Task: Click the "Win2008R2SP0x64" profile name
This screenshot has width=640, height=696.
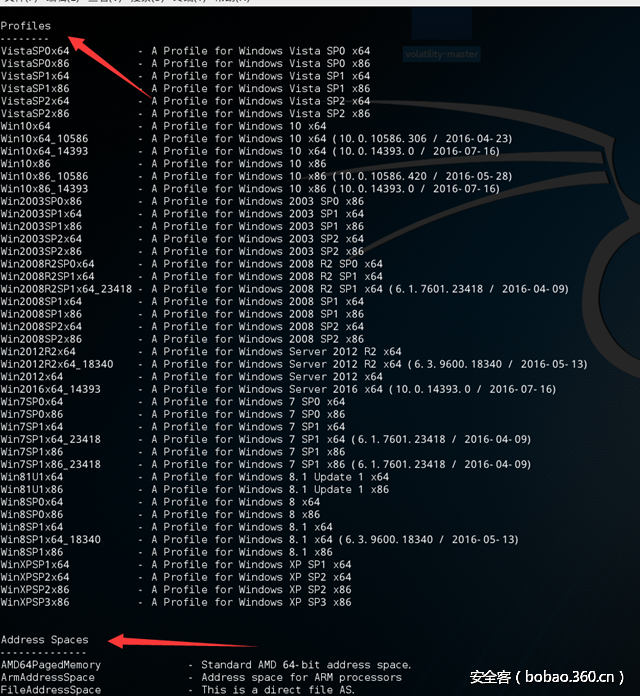Action: pyautogui.click(x=47, y=264)
